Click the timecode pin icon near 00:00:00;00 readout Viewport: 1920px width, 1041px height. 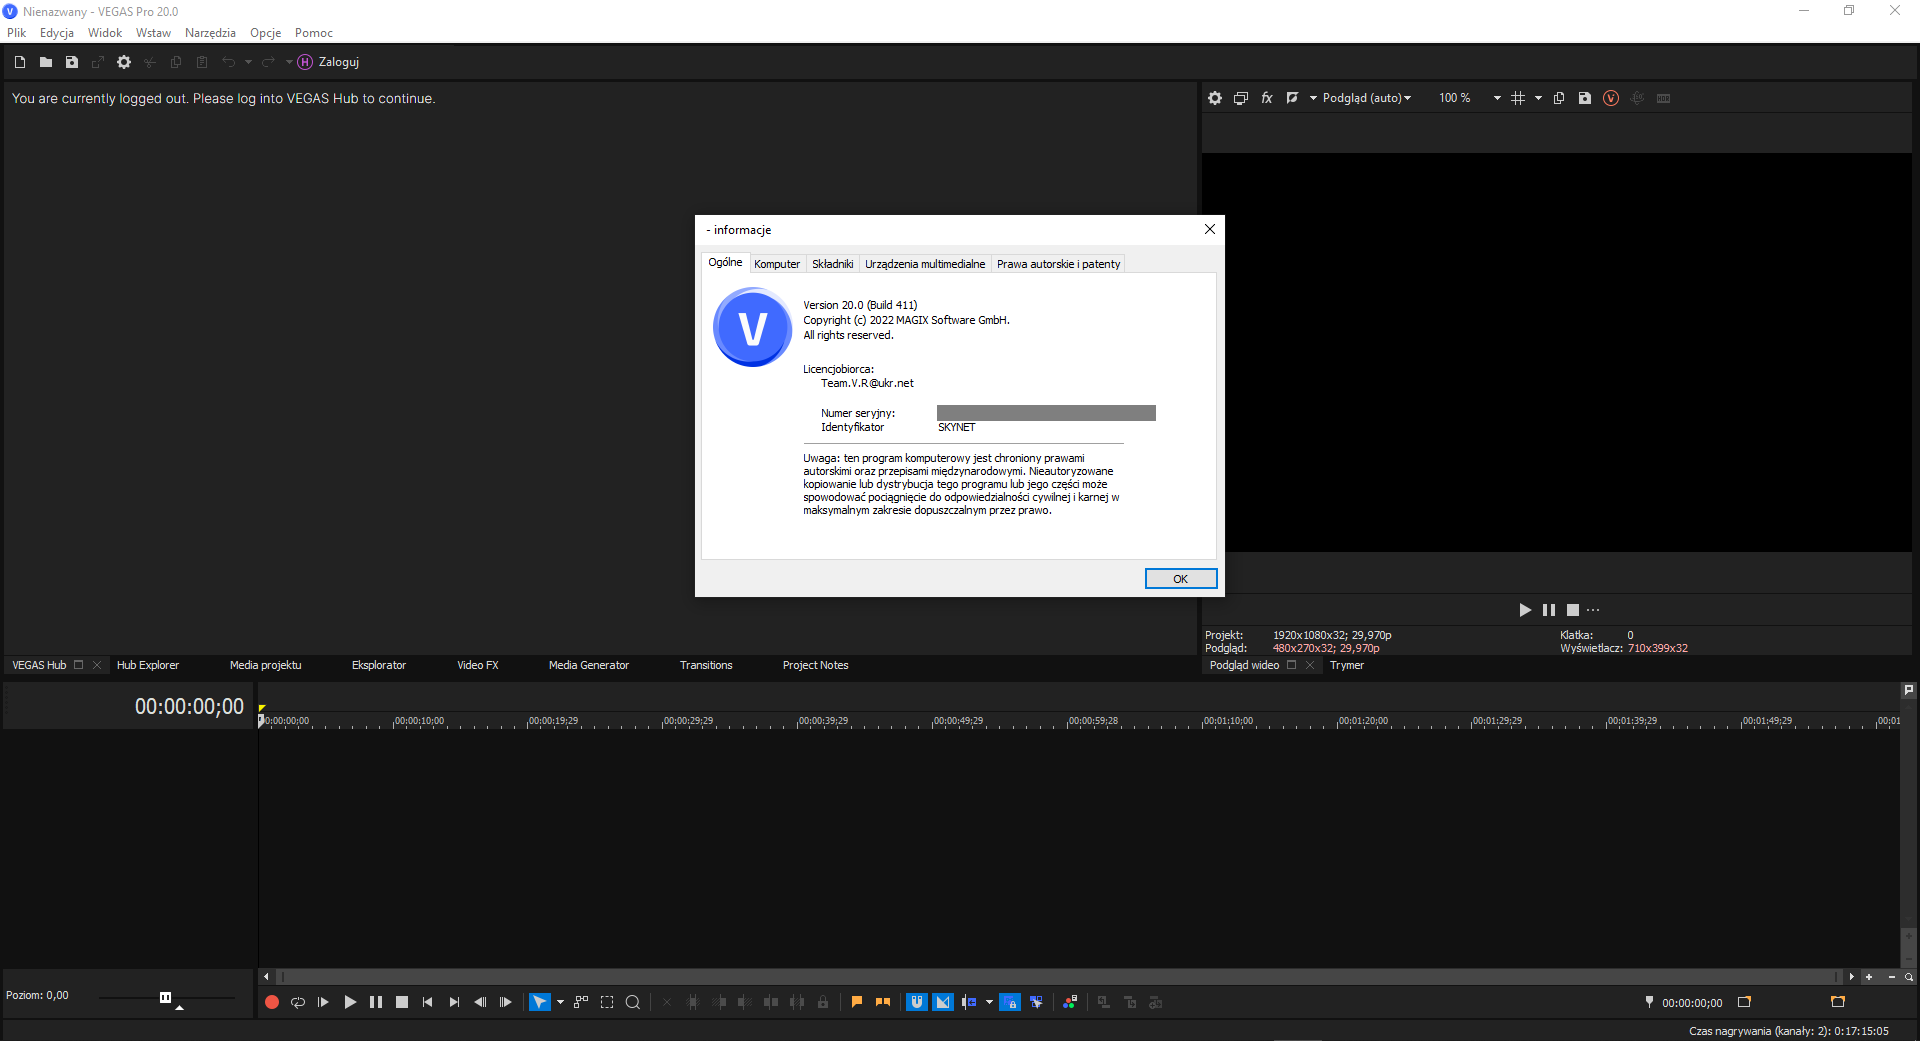[1649, 1002]
